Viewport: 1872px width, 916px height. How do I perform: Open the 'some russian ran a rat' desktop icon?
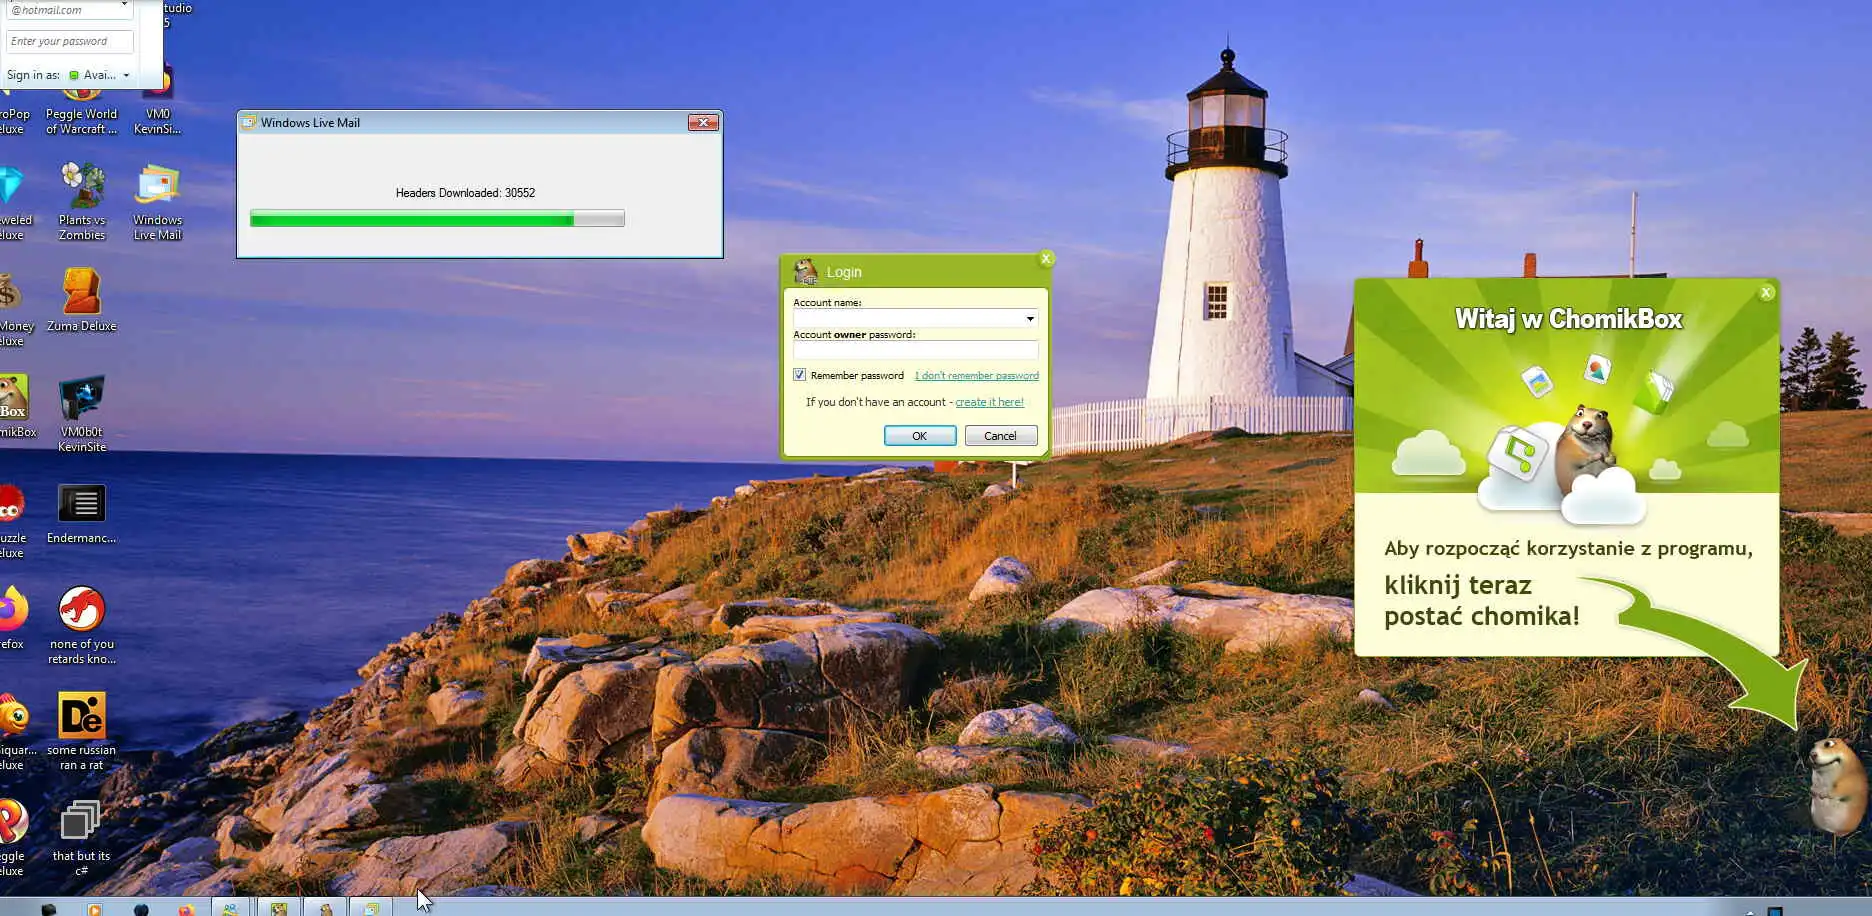82,731
